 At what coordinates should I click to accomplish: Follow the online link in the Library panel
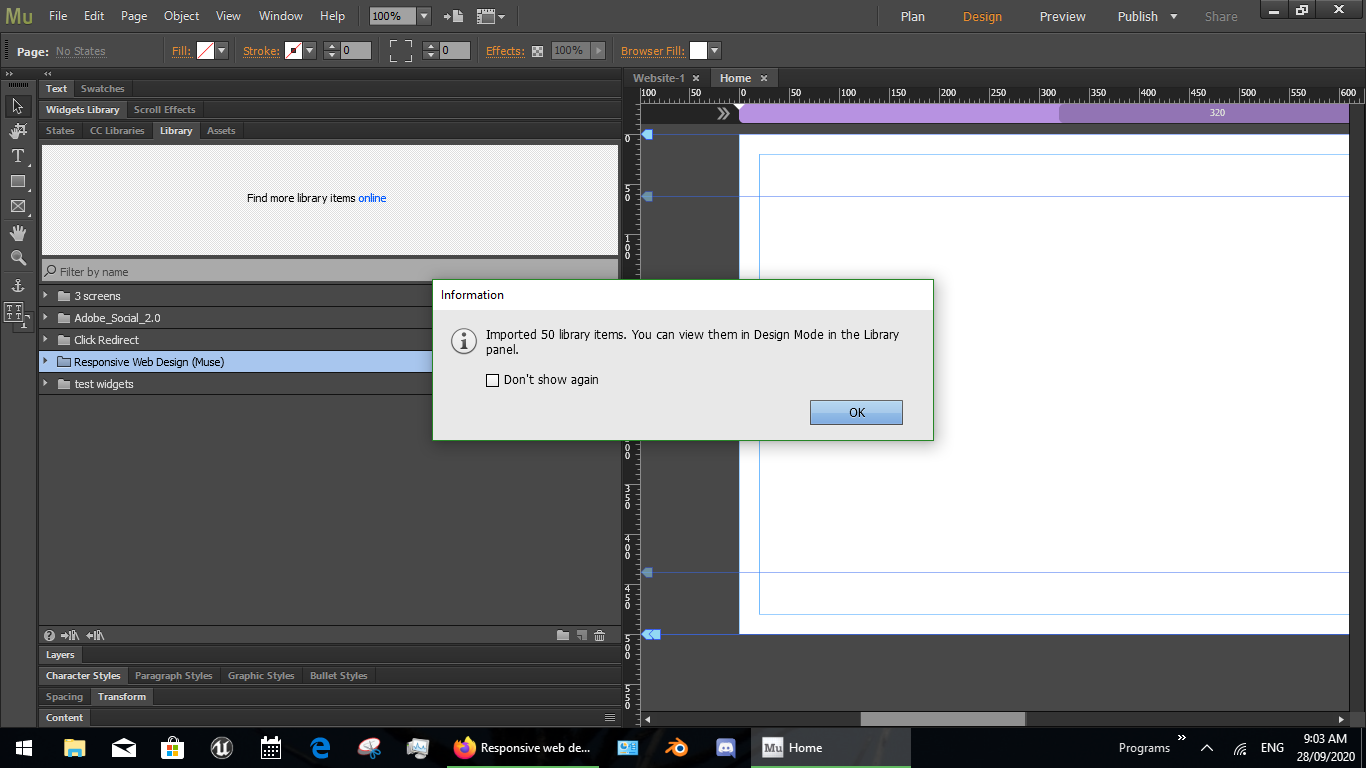[372, 198]
